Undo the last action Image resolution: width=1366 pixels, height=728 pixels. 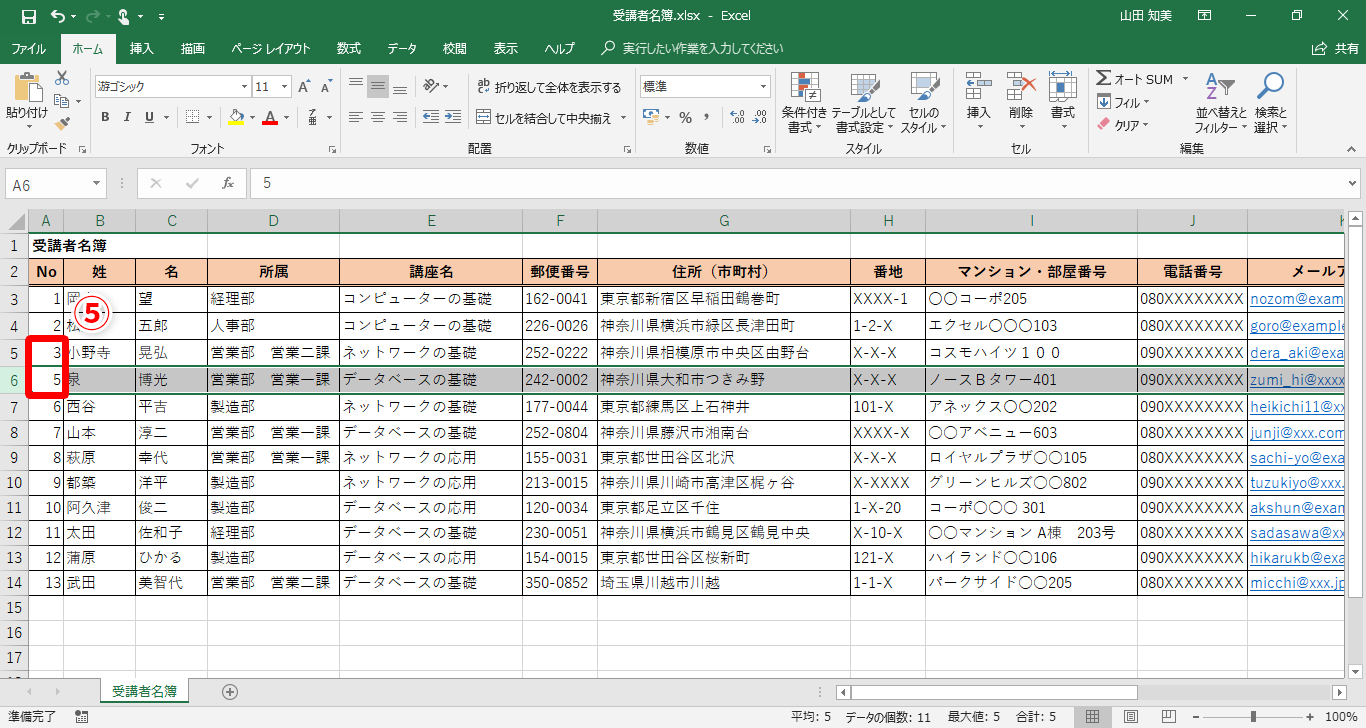57,16
